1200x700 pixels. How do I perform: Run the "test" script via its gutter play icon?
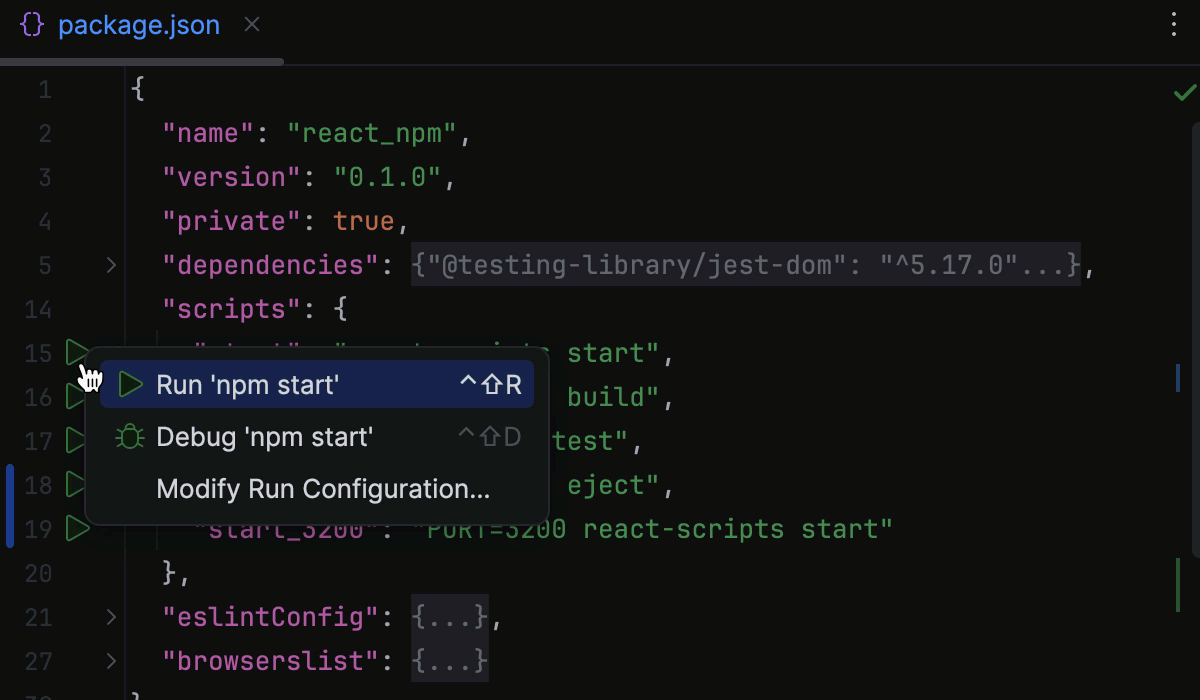pos(78,441)
